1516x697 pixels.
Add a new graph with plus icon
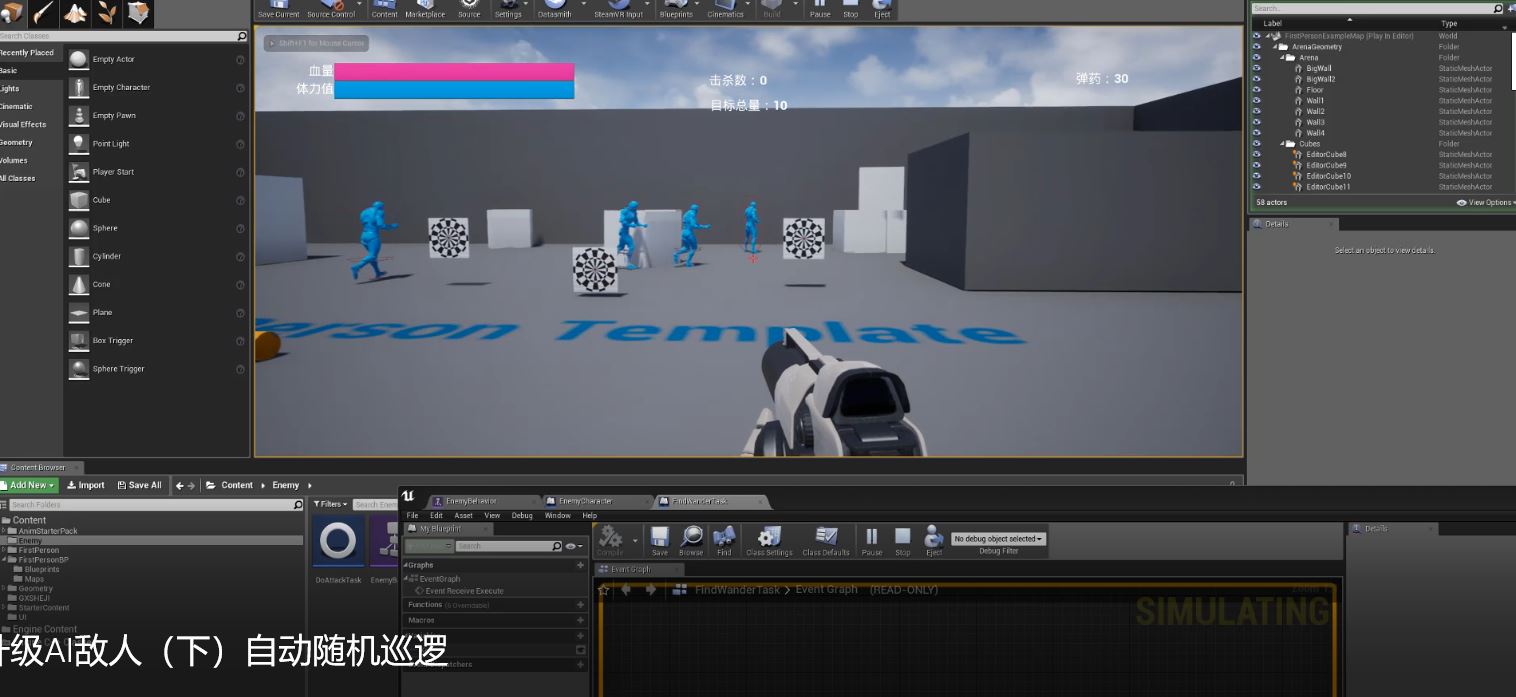click(x=580, y=565)
